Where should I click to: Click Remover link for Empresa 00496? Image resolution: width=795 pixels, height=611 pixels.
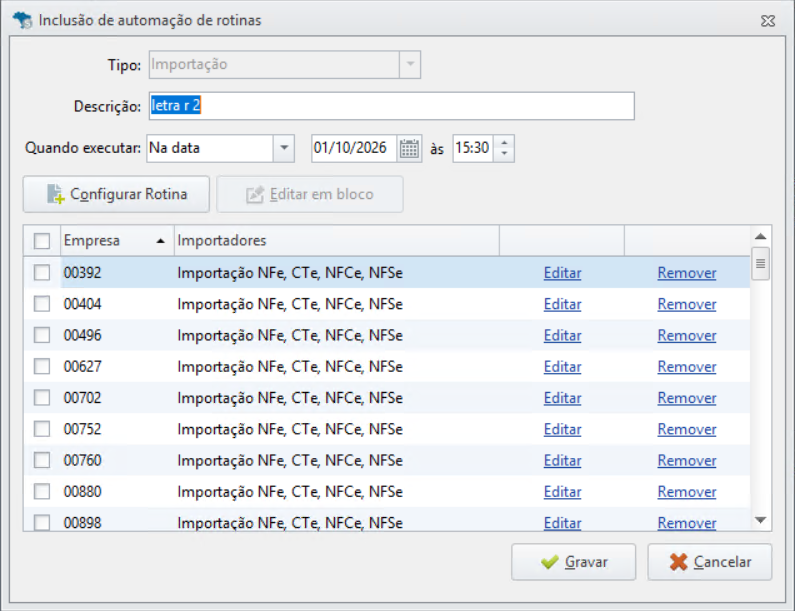point(687,336)
